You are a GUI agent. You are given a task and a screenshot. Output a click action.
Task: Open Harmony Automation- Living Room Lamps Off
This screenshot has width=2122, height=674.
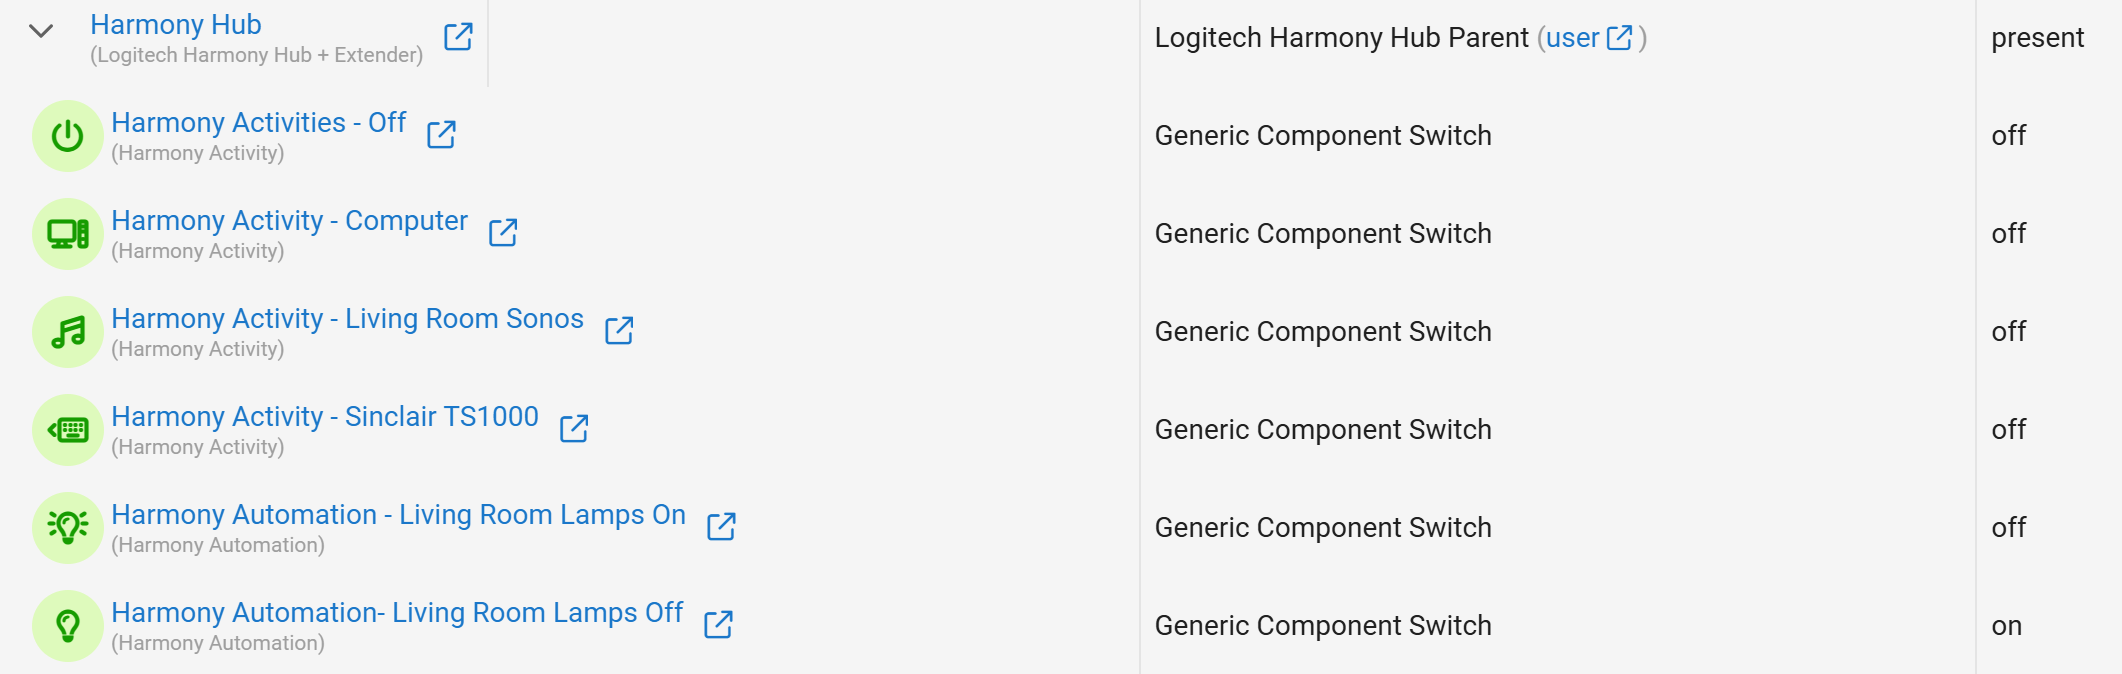click(x=397, y=613)
